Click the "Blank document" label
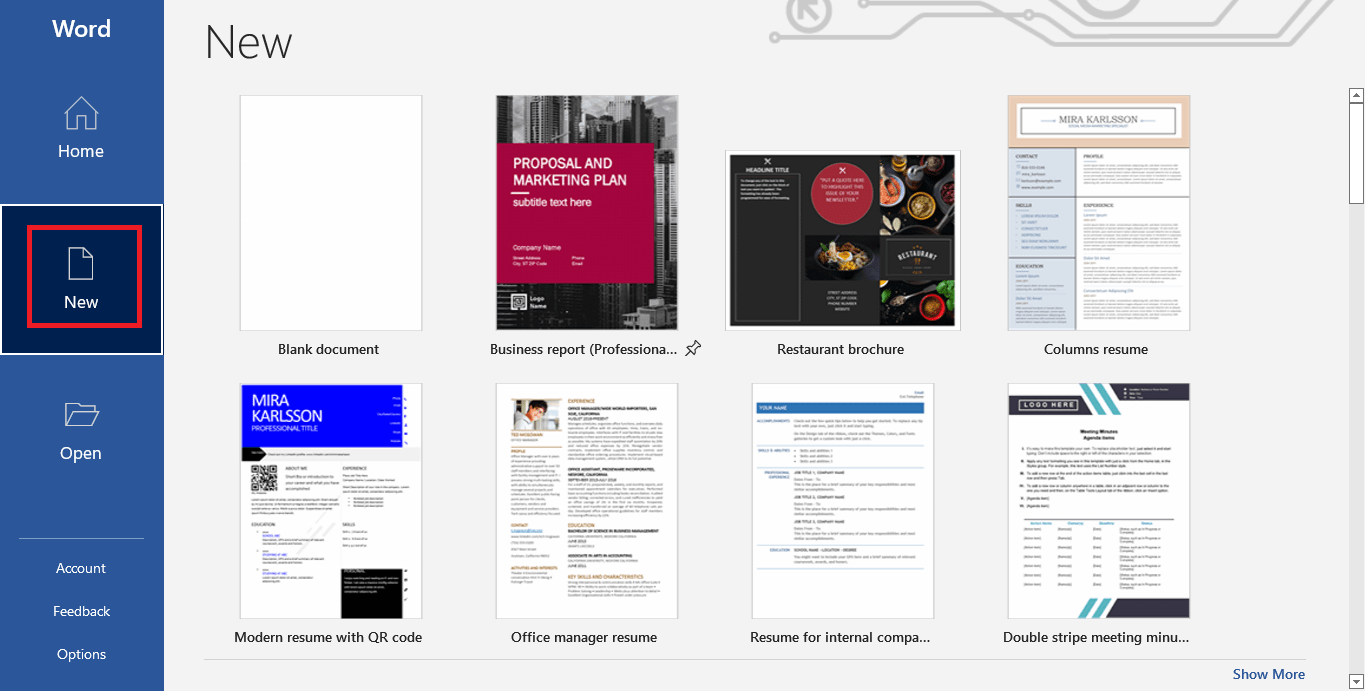Screen dimensions: 1365x691 329,349
